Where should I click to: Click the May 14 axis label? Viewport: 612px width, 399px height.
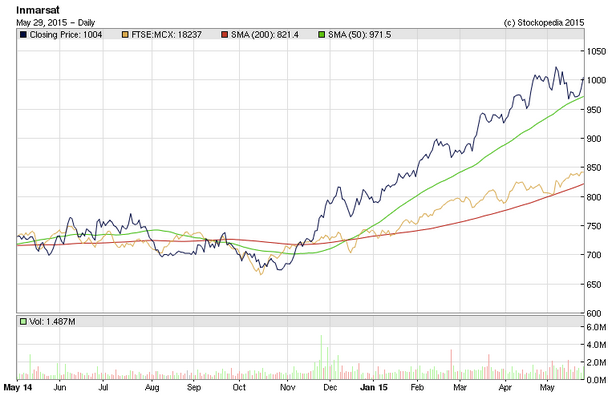pyautogui.click(x=18, y=387)
